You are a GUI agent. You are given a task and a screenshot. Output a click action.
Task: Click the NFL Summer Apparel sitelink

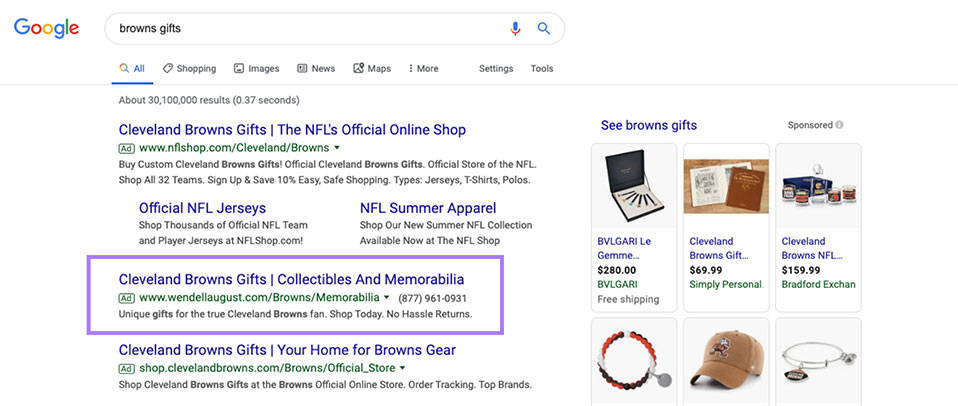coord(428,208)
